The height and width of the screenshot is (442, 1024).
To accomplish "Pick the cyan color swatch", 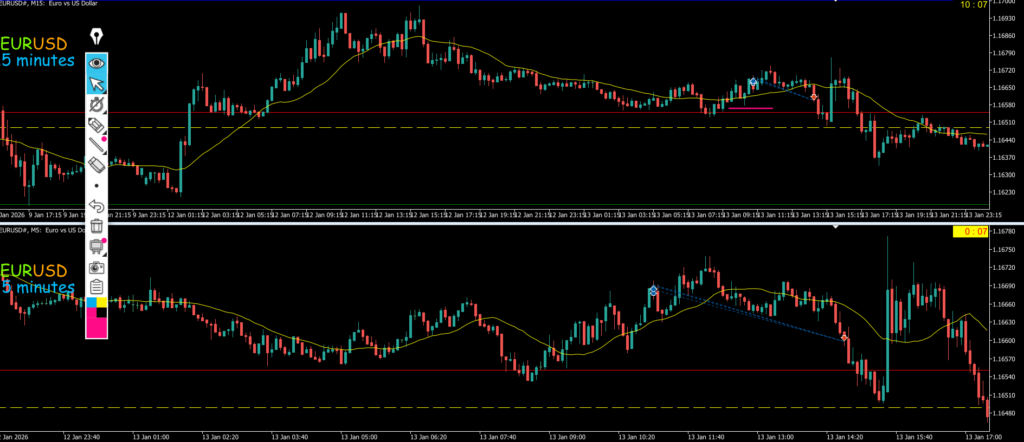I will (92, 302).
